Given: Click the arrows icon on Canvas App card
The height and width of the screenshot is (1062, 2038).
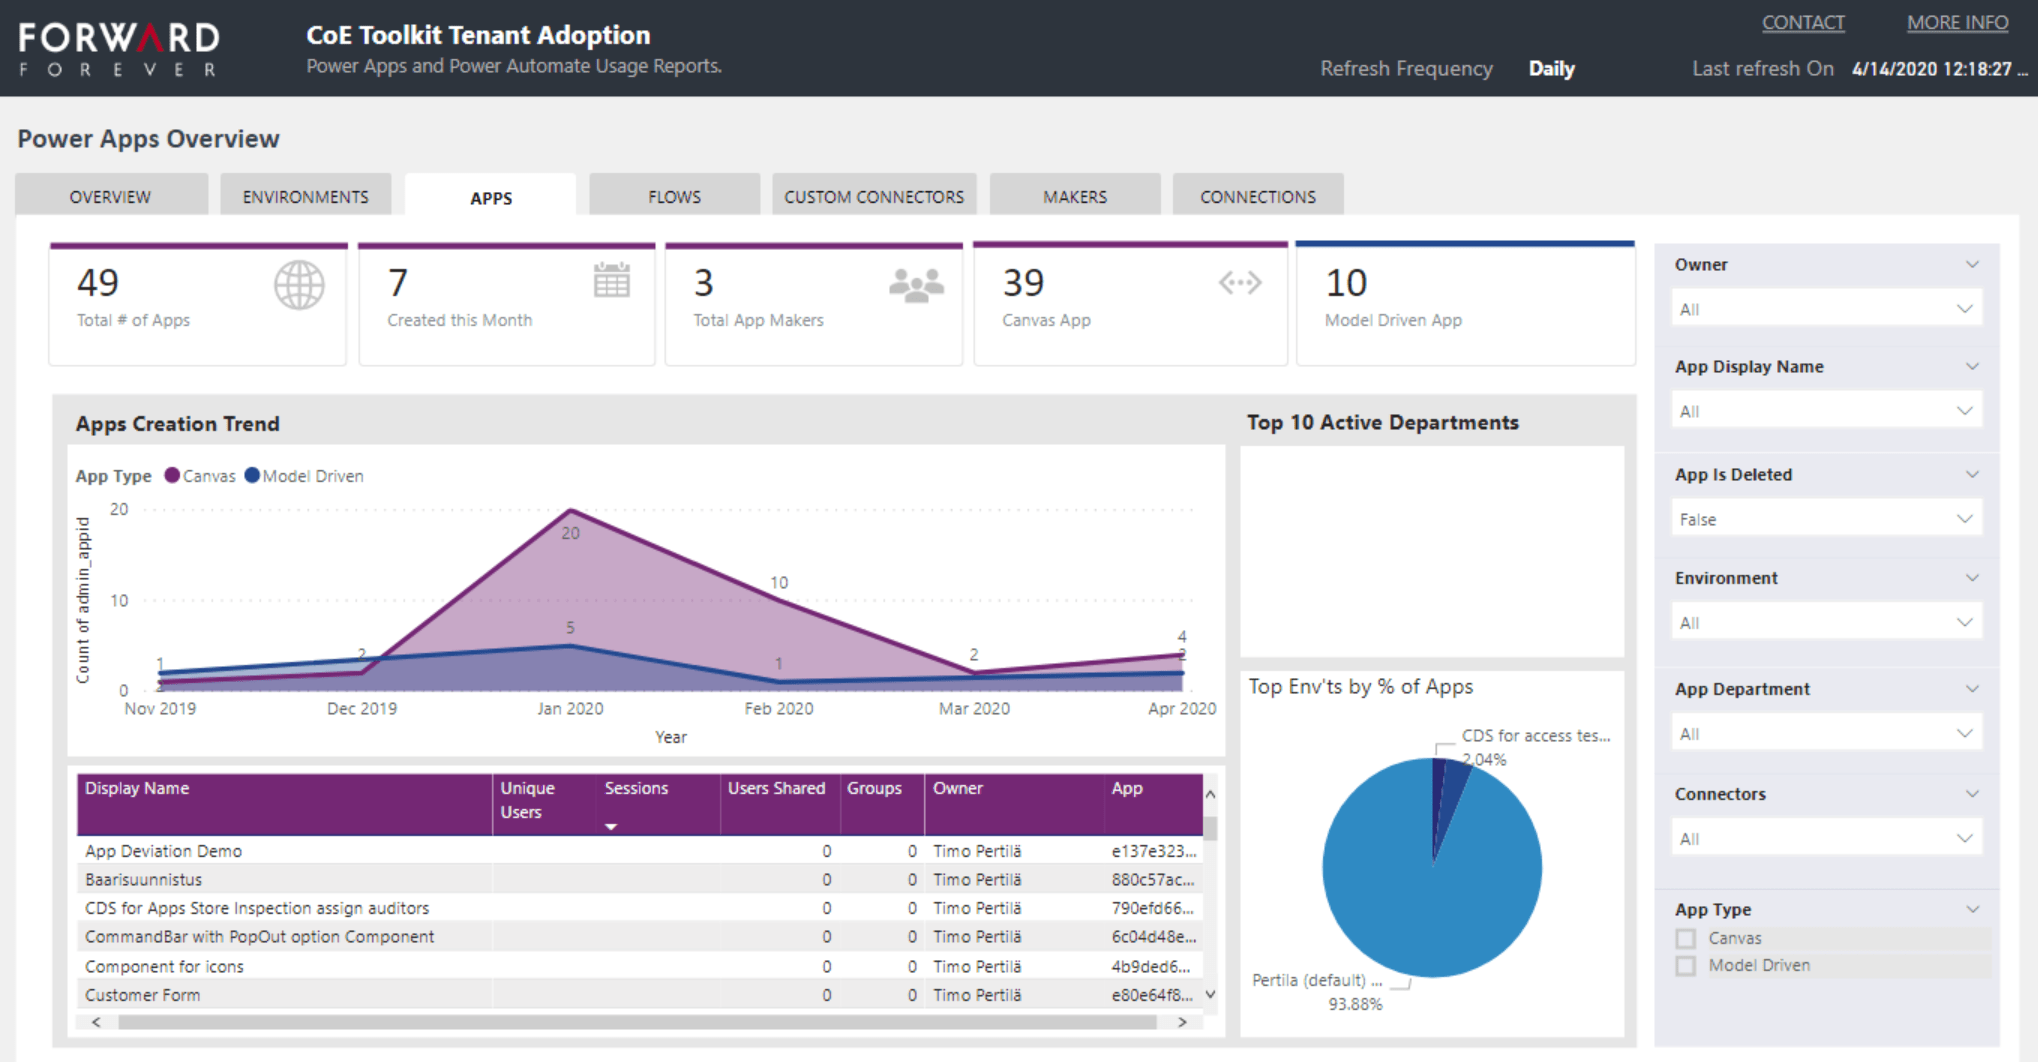Looking at the screenshot, I should (1240, 283).
